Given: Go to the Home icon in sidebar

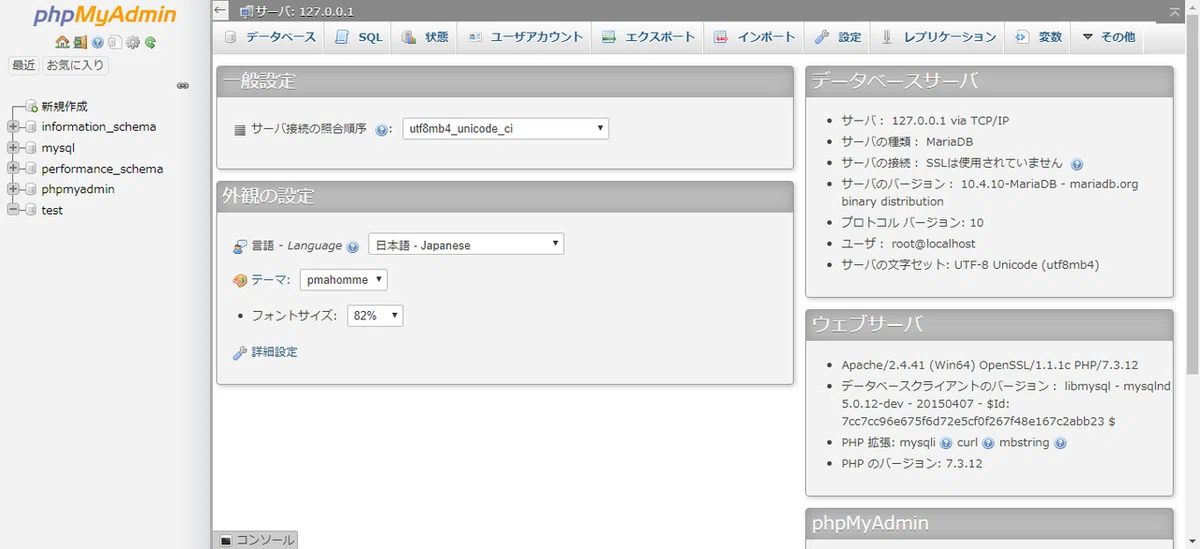Looking at the screenshot, I should [x=63, y=43].
